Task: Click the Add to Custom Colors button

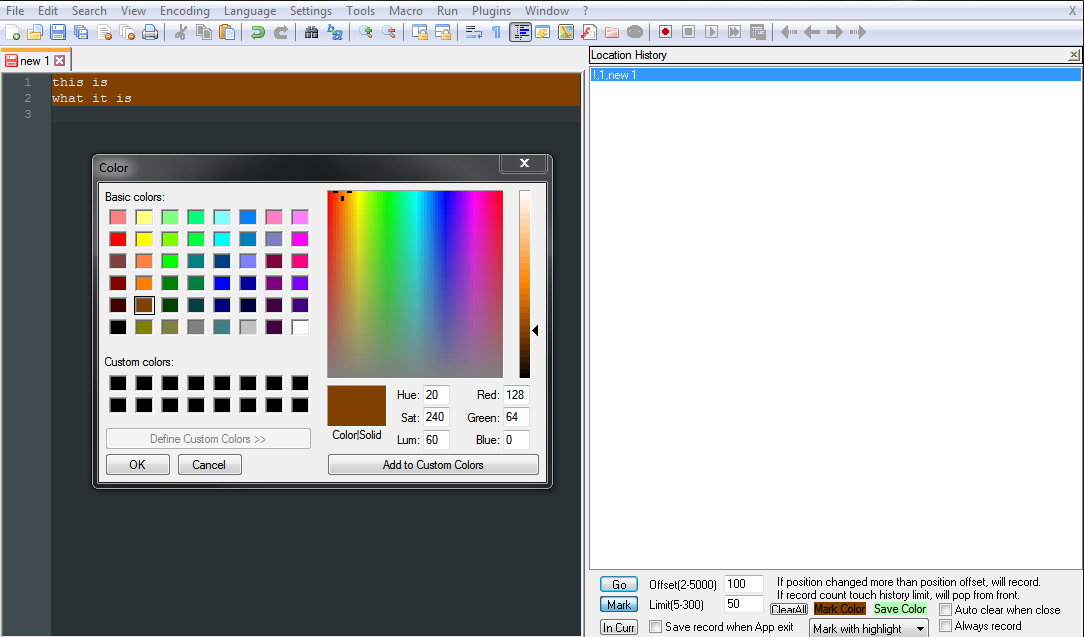Action: (433, 465)
